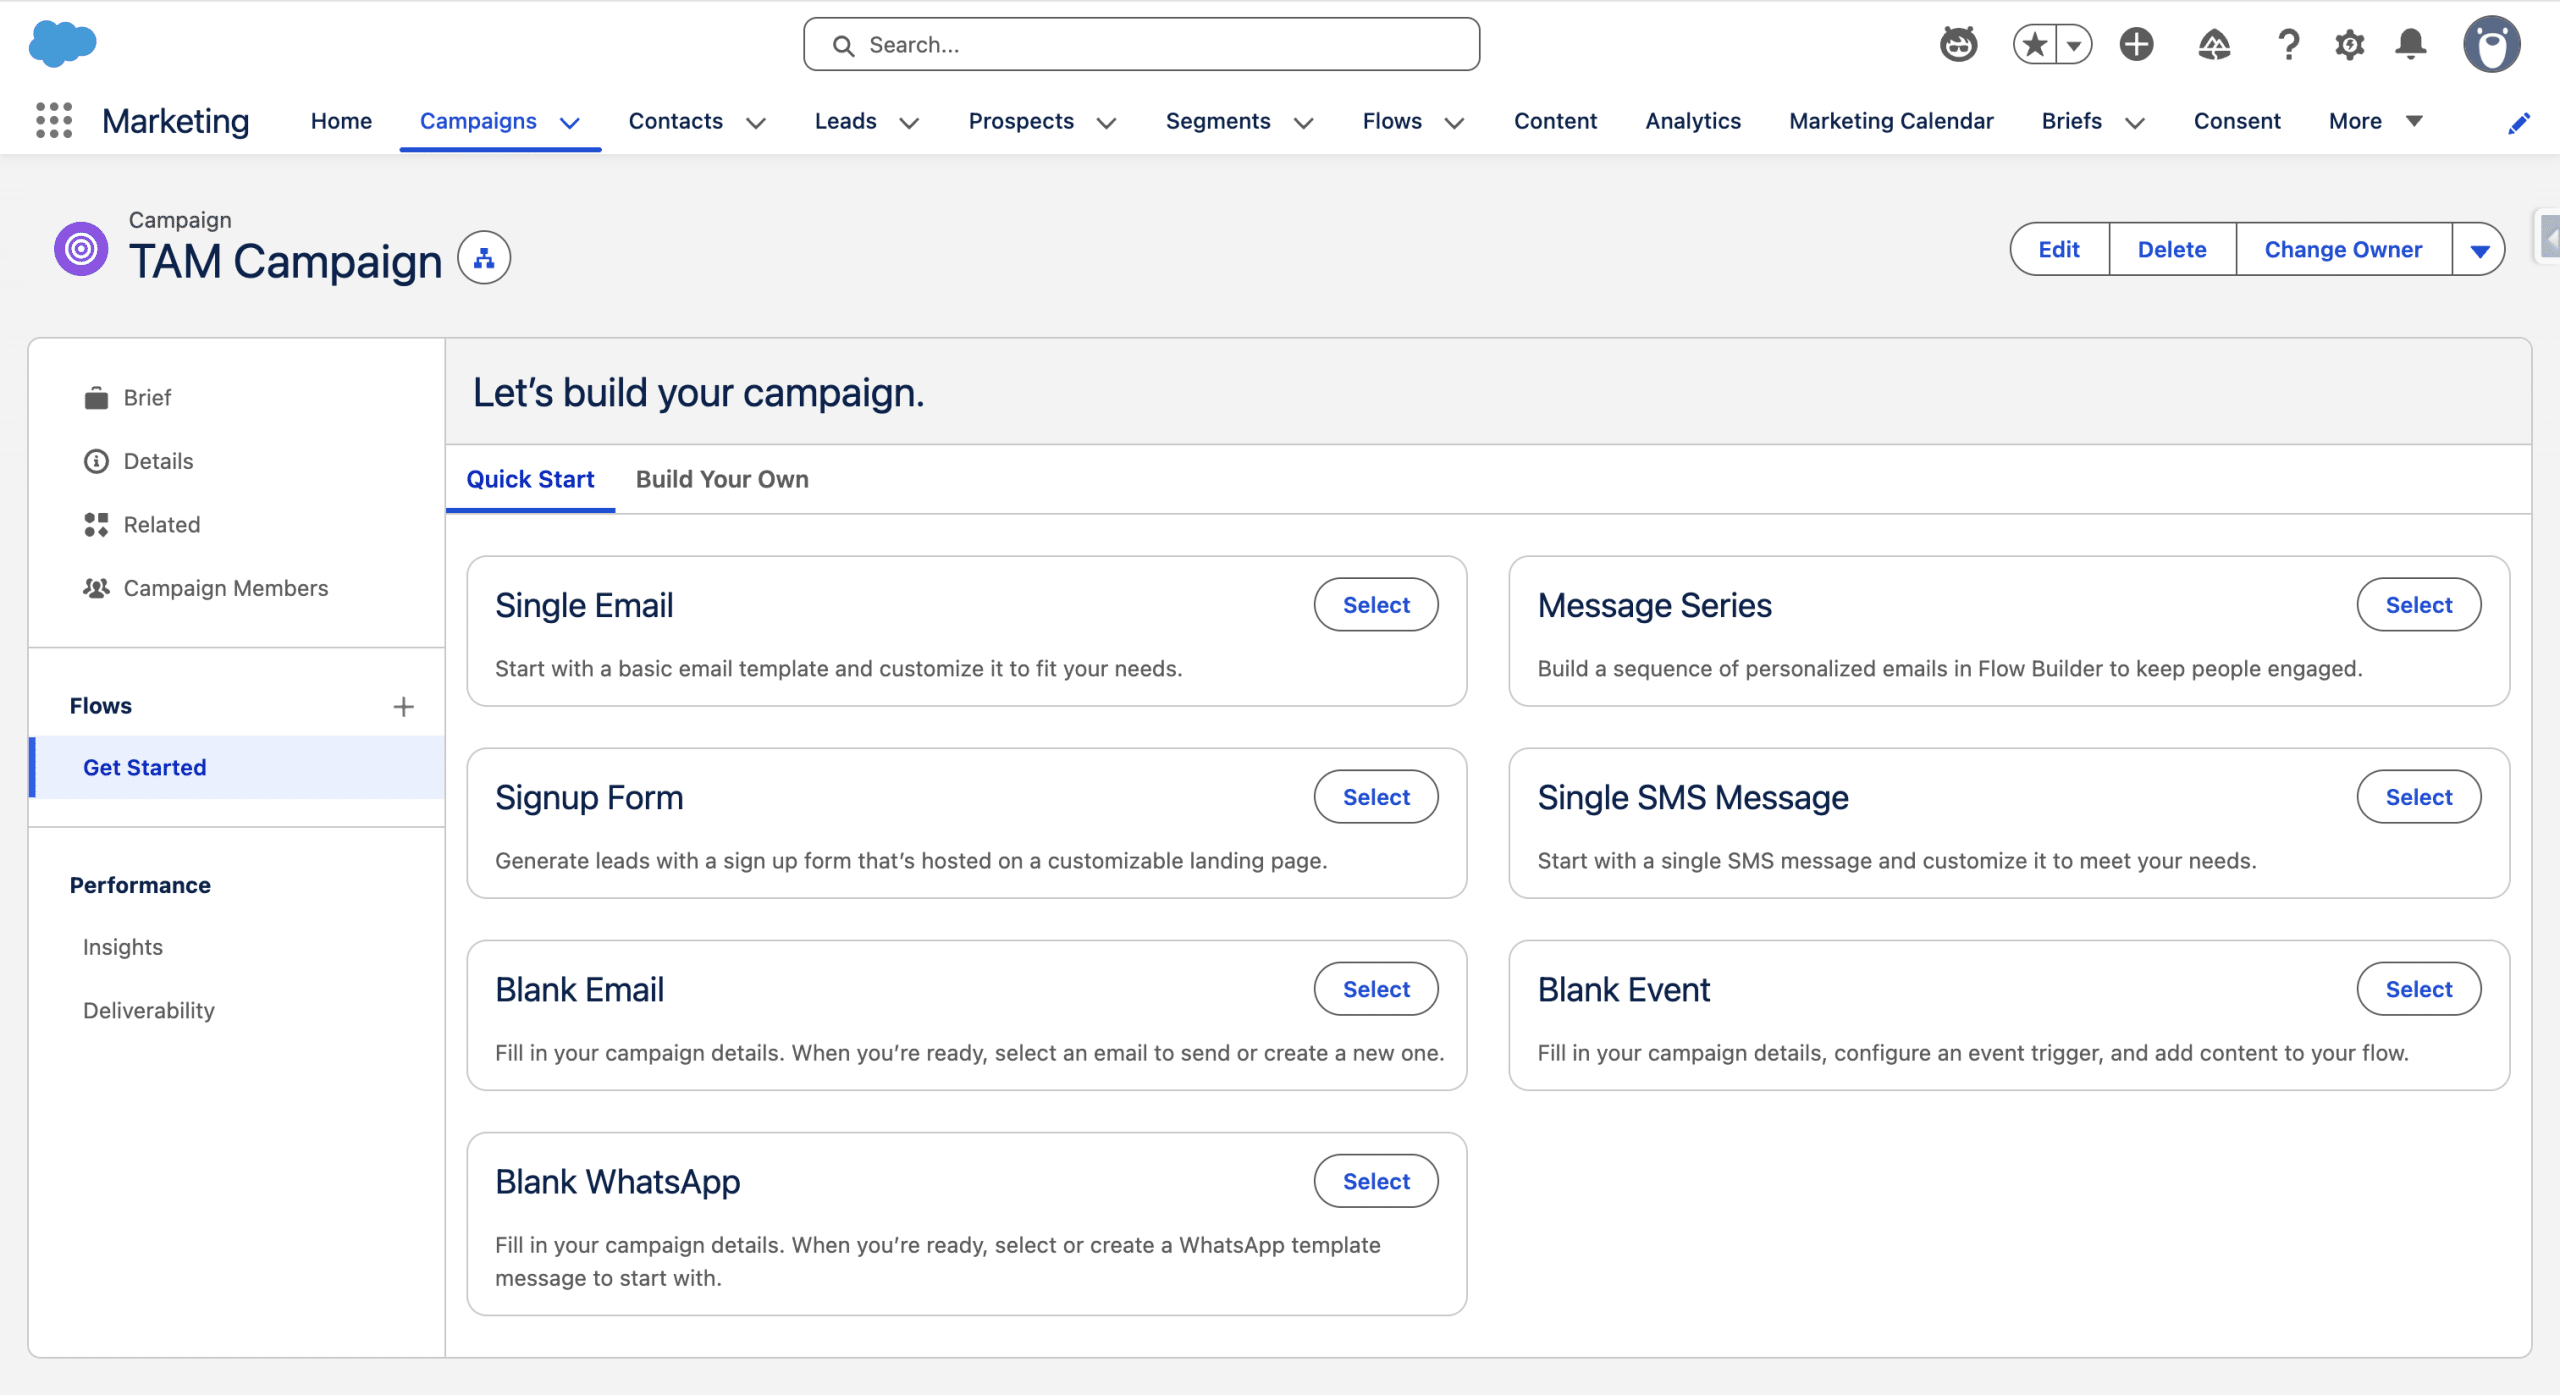Expand the Campaigns nav dropdown chevron
This screenshot has height=1395, width=2560.
[570, 122]
